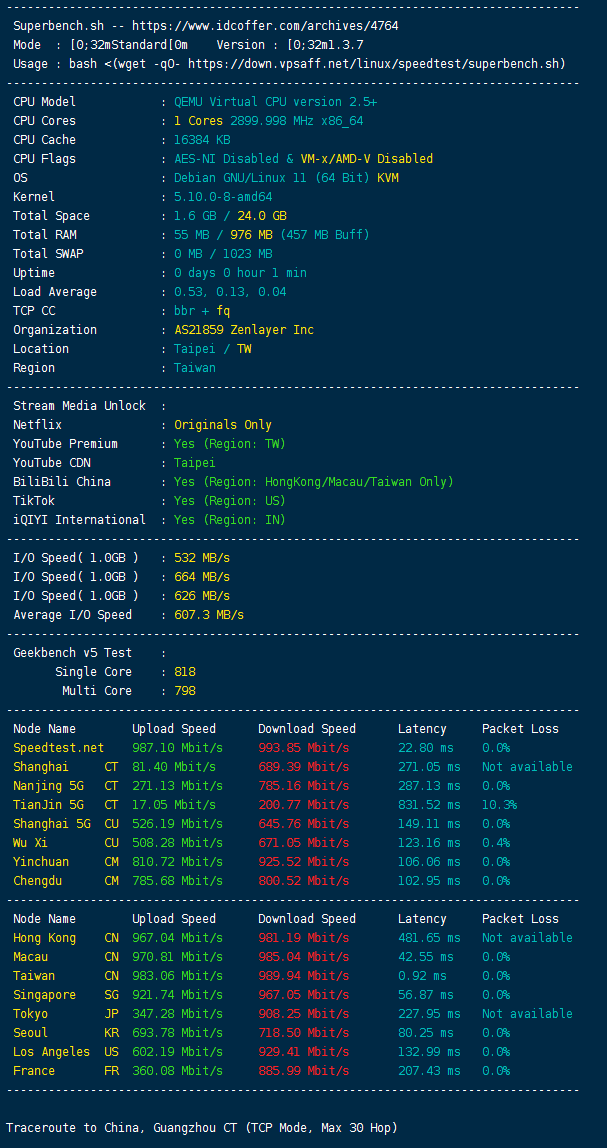Click the Los Angeles upload speed value
This screenshot has width=607, height=1148.
coord(177,1051)
